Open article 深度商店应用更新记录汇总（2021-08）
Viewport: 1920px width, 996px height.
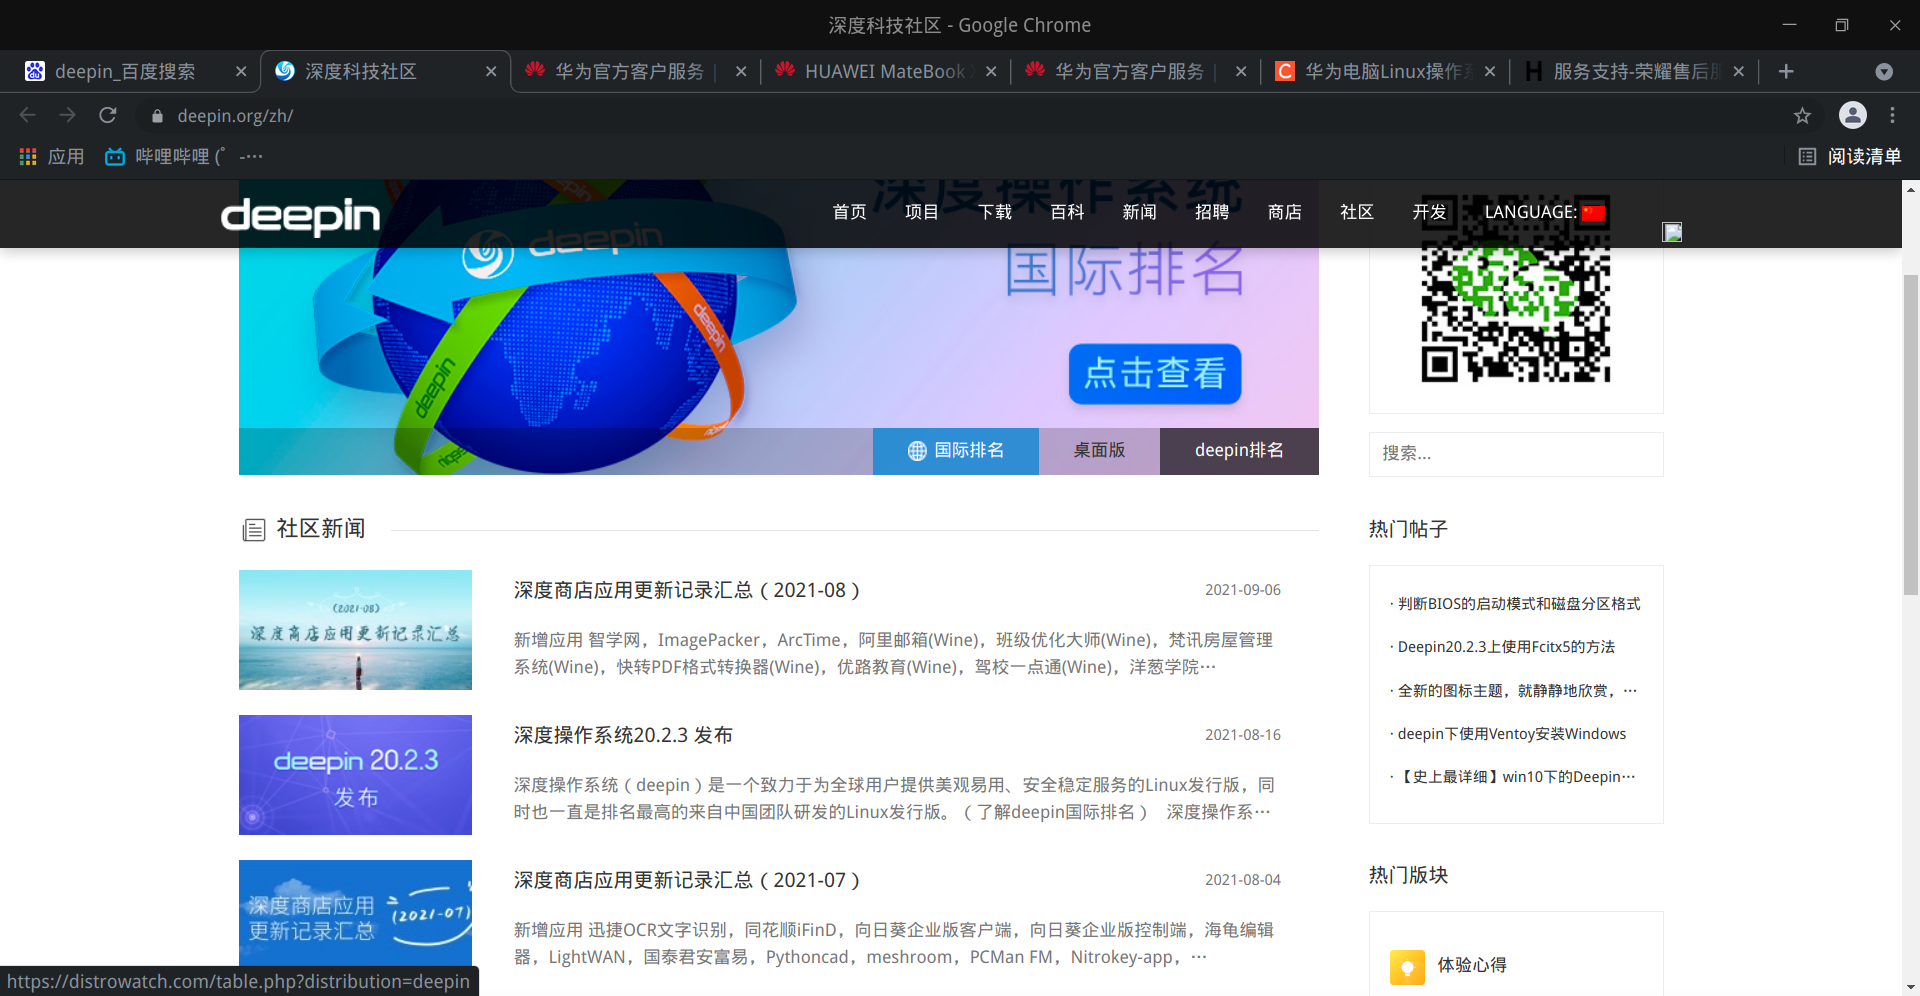click(x=687, y=590)
